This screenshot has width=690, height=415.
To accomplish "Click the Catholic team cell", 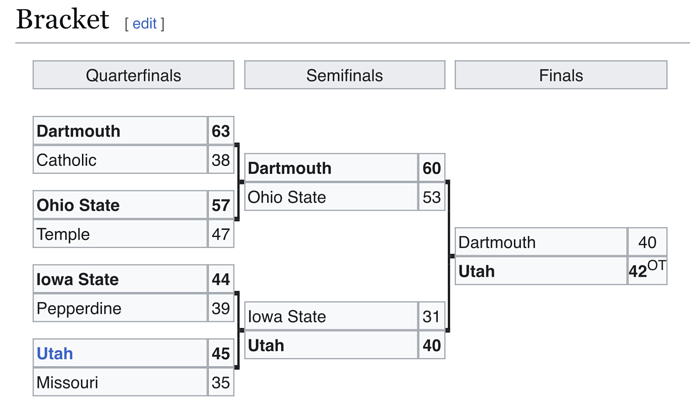I will click(120, 160).
